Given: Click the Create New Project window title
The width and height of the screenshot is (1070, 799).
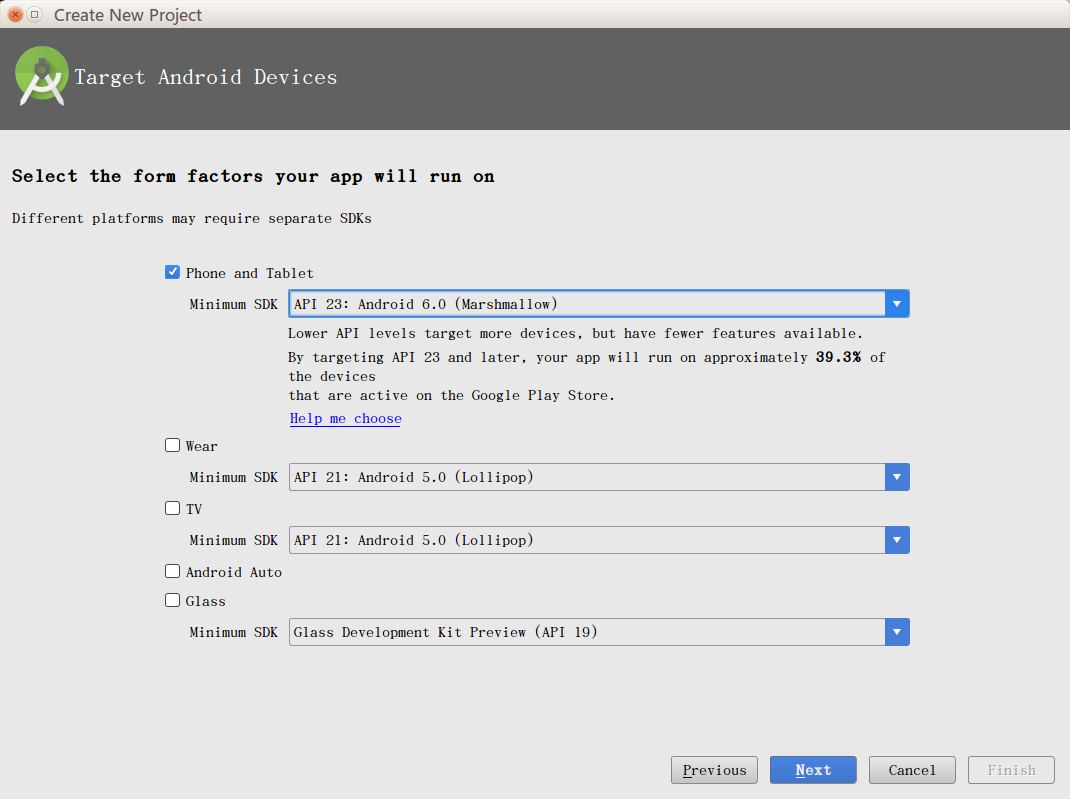Looking at the screenshot, I should coord(128,15).
